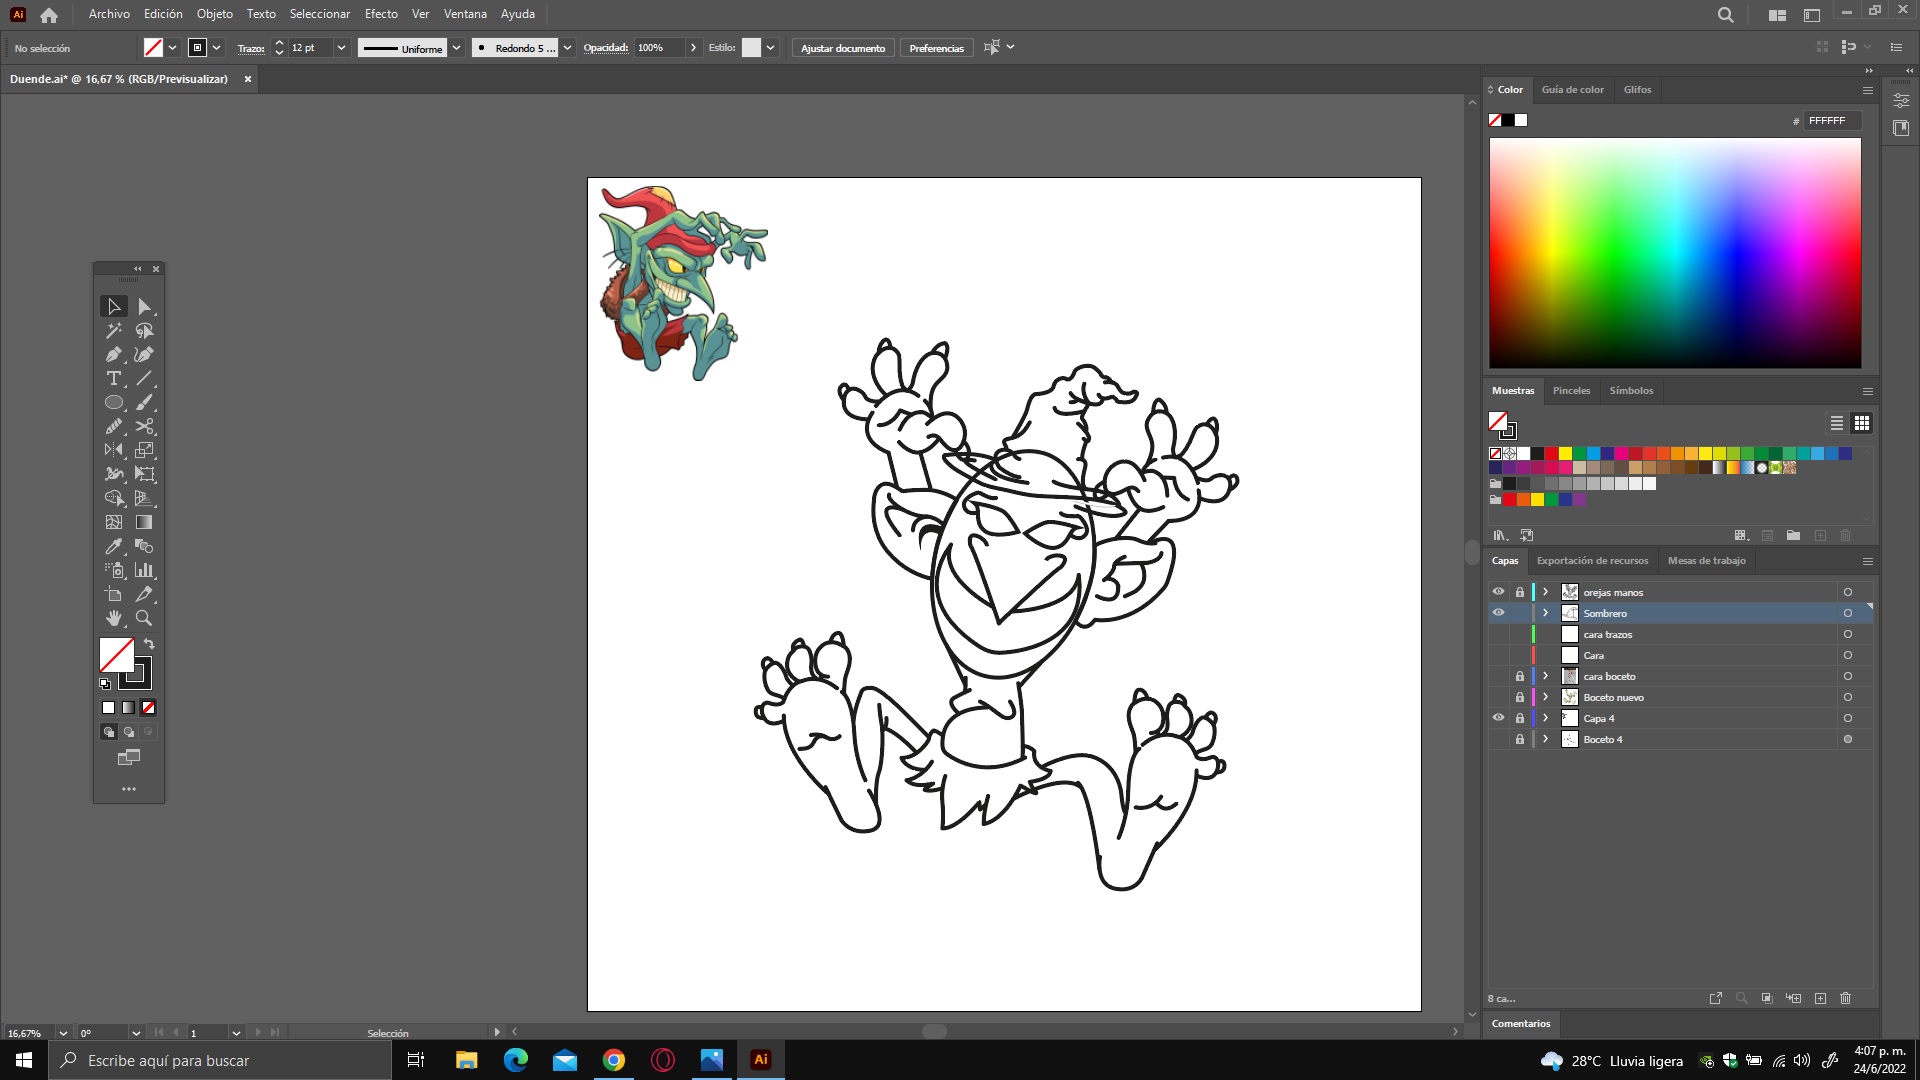Screen dimensions: 1920x1080
Task: Show the cara trazos layer
Action: [x=1498, y=634]
